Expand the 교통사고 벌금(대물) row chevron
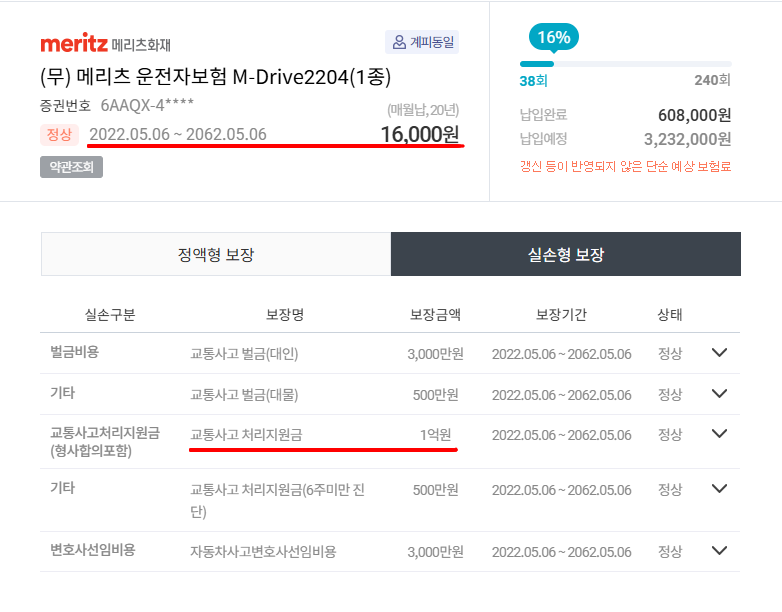This screenshot has width=782, height=612. point(719,394)
